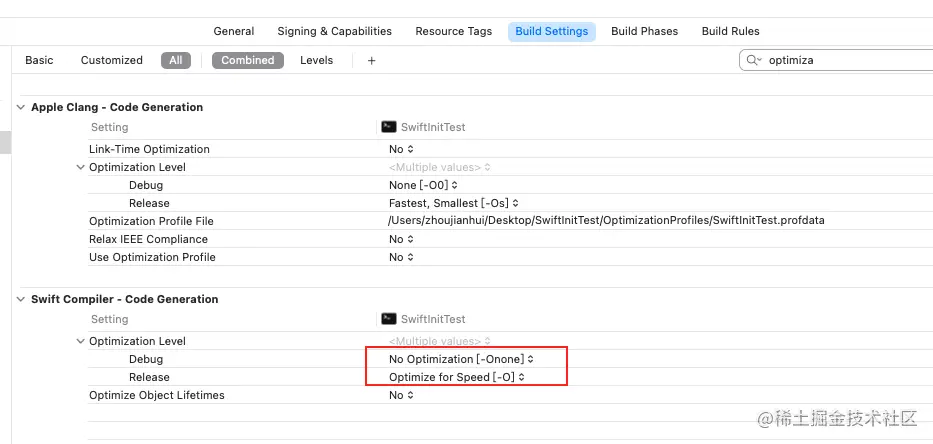
Task: Select the Customized settings filter
Action: (x=112, y=60)
